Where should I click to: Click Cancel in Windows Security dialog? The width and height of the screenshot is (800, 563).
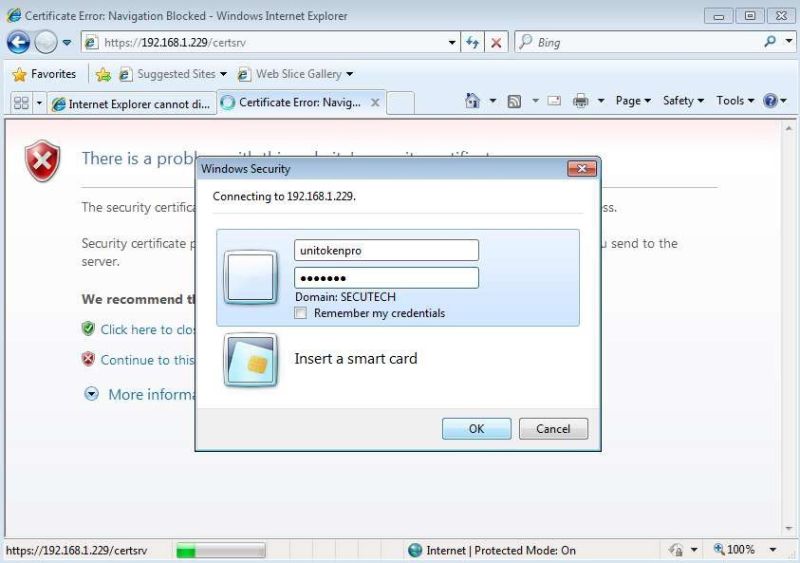[553, 429]
